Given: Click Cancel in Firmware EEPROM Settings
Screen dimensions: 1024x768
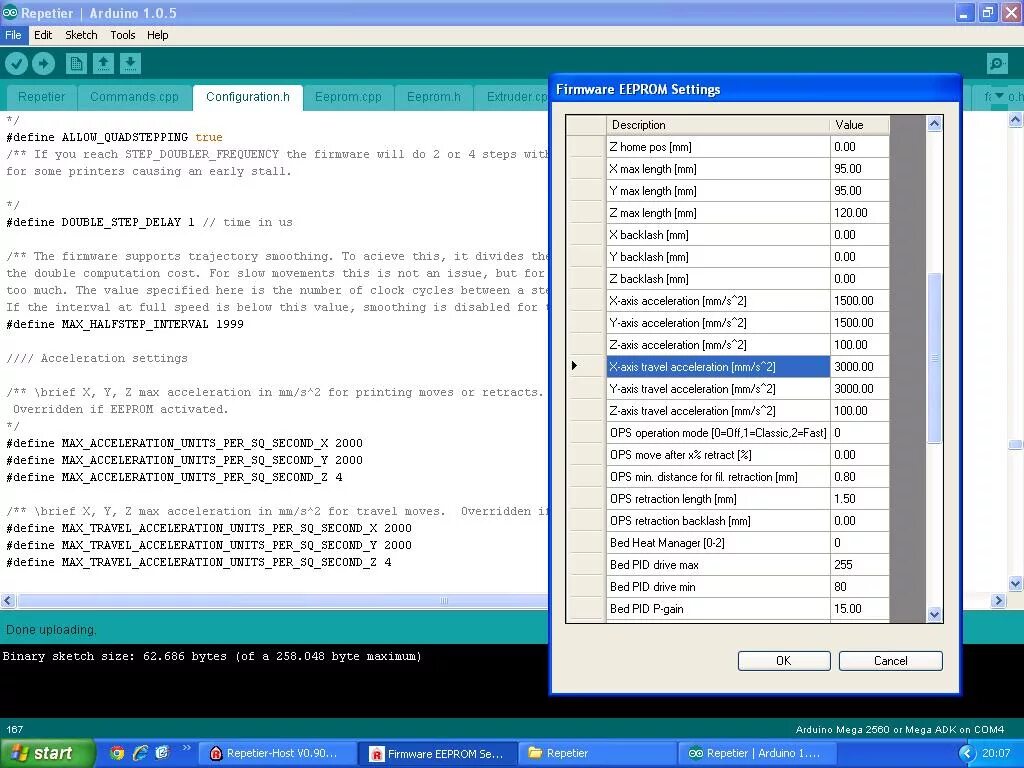Looking at the screenshot, I should [890, 661].
